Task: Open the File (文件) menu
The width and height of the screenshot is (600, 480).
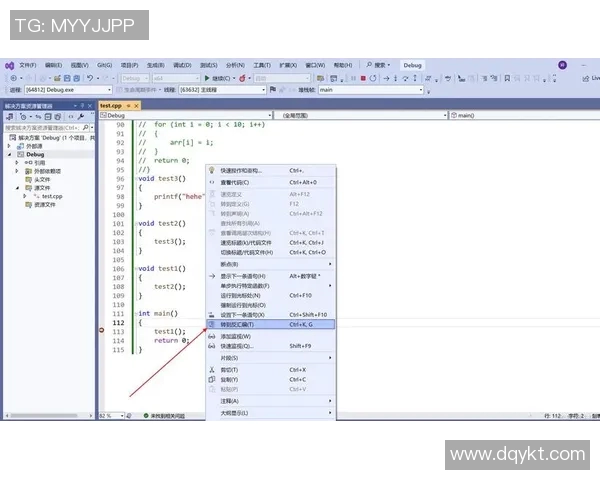Action: pos(27,65)
